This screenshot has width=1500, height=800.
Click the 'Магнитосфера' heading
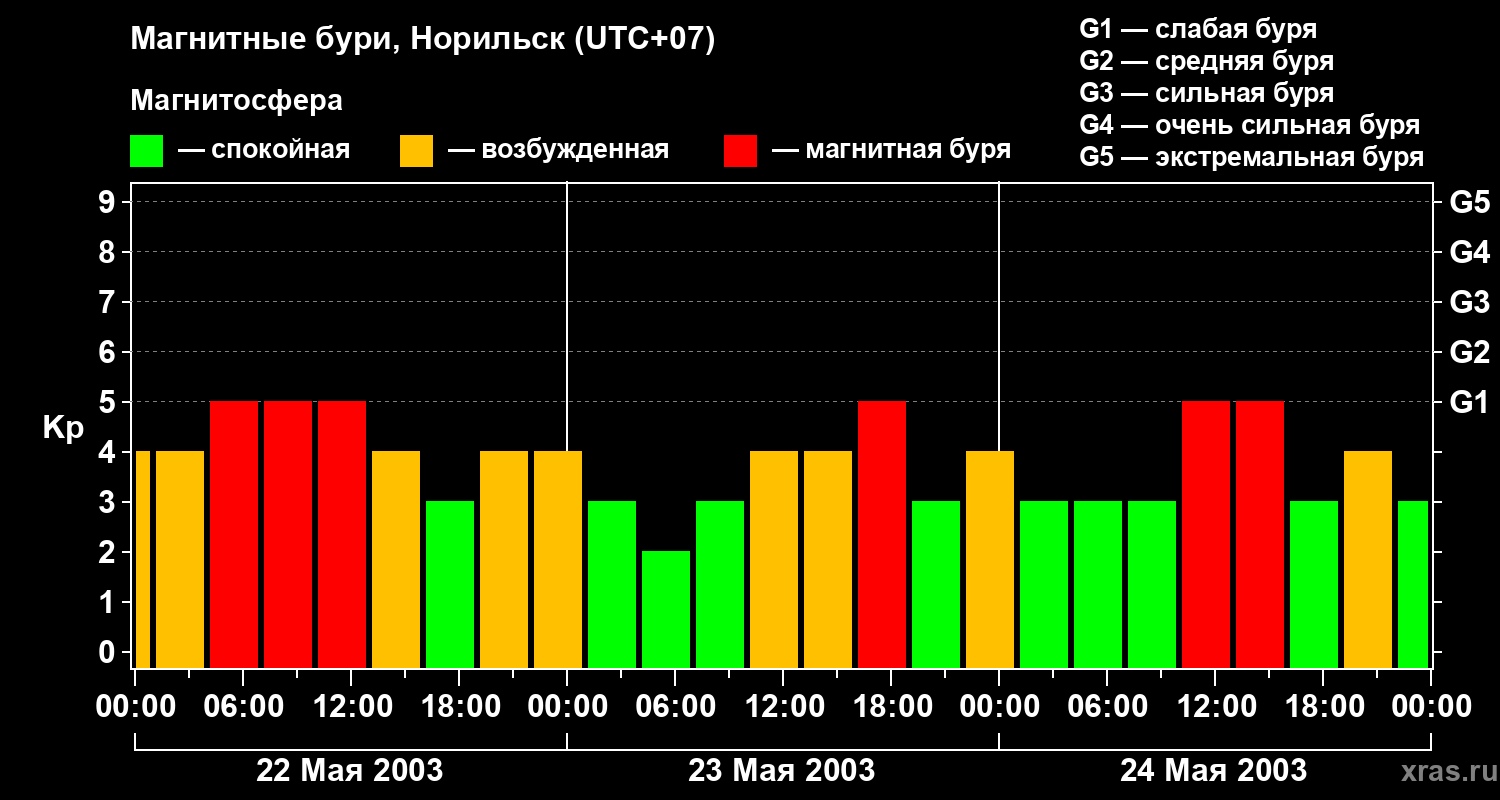(236, 101)
